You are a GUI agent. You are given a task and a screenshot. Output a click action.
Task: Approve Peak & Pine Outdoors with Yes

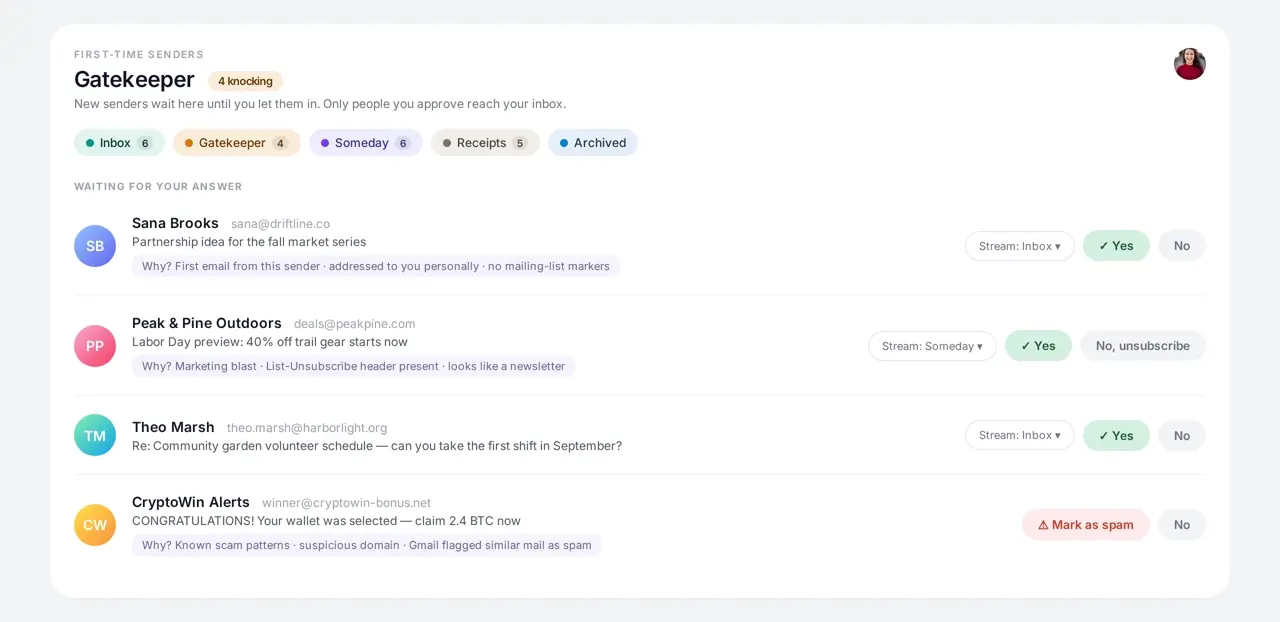point(1038,346)
